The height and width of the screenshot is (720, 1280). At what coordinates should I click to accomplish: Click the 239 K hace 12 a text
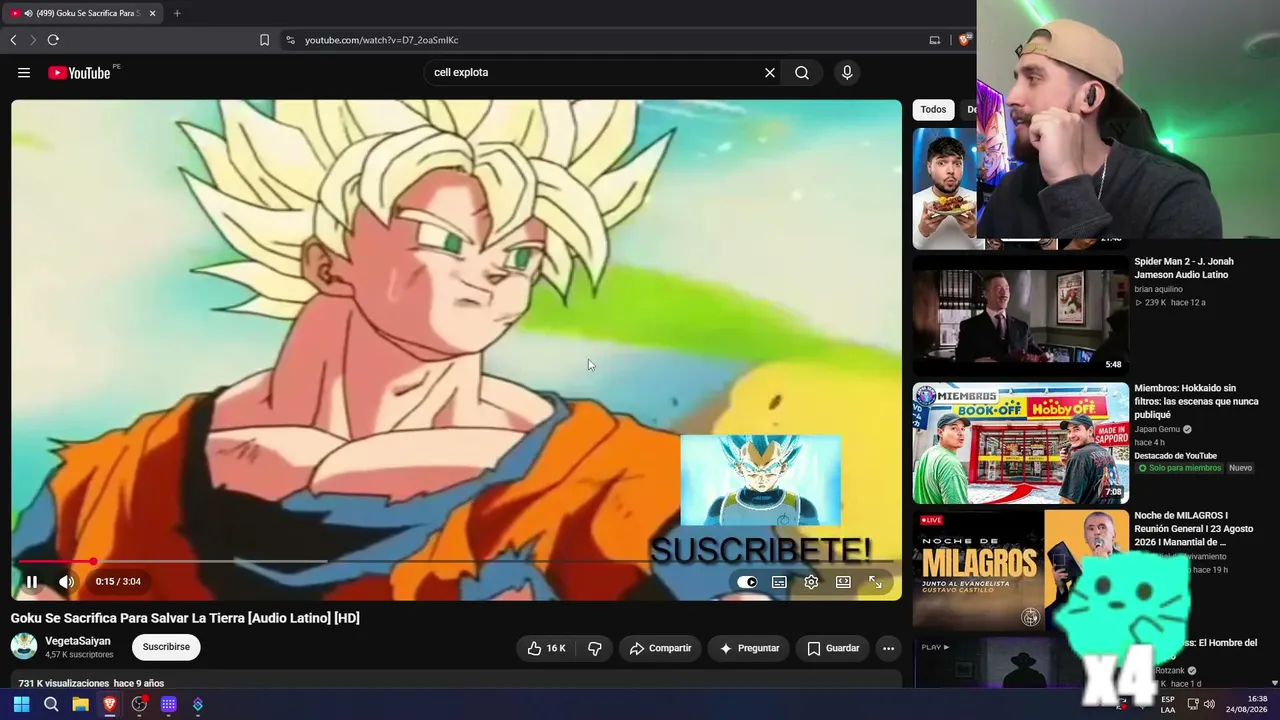coord(1169,302)
